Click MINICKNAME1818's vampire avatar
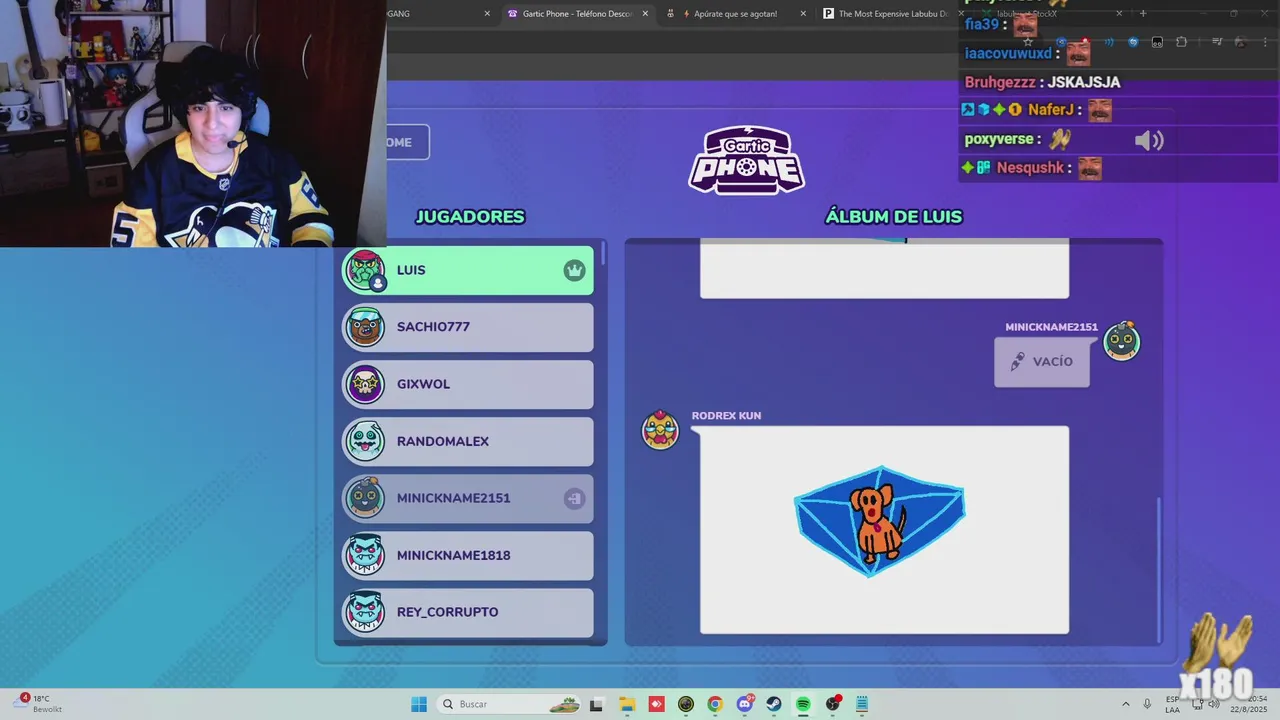The image size is (1280, 720). click(x=365, y=555)
